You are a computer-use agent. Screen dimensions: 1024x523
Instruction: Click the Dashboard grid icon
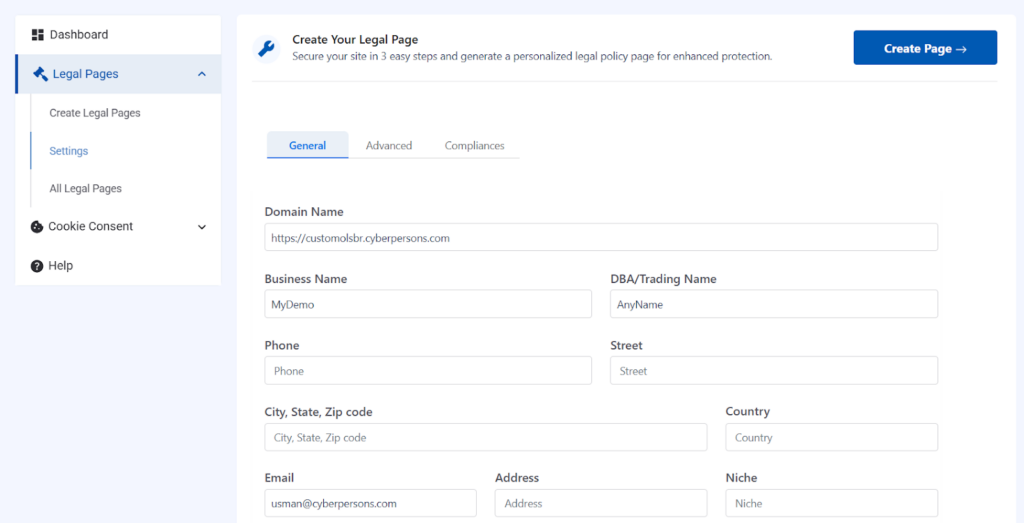37,35
